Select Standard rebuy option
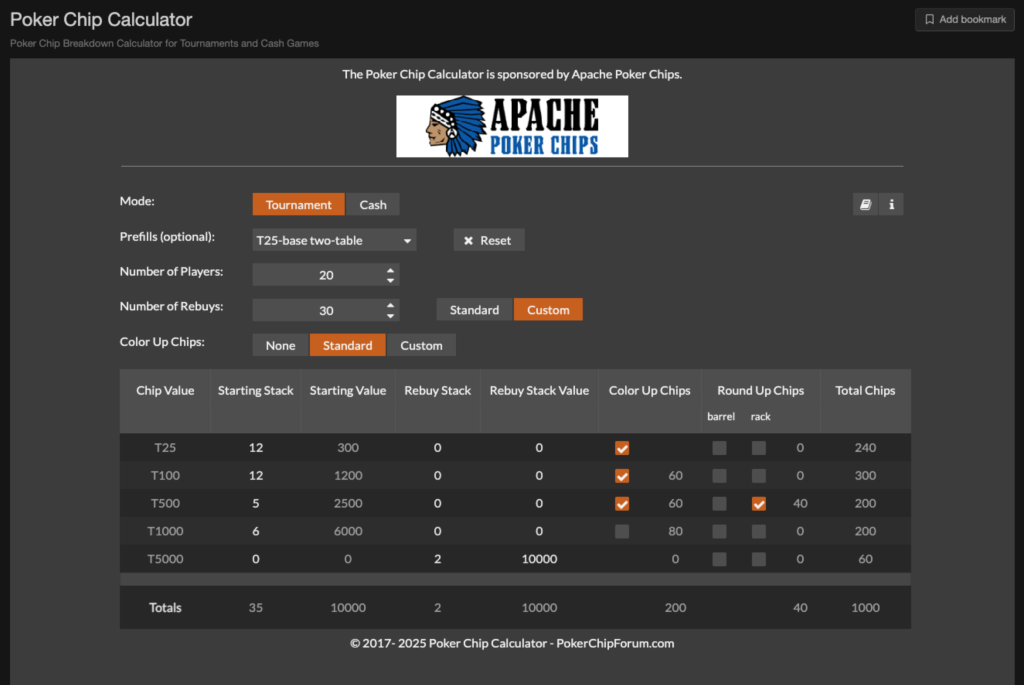The width and height of the screenshot is (1024, 685). point(474,310)
